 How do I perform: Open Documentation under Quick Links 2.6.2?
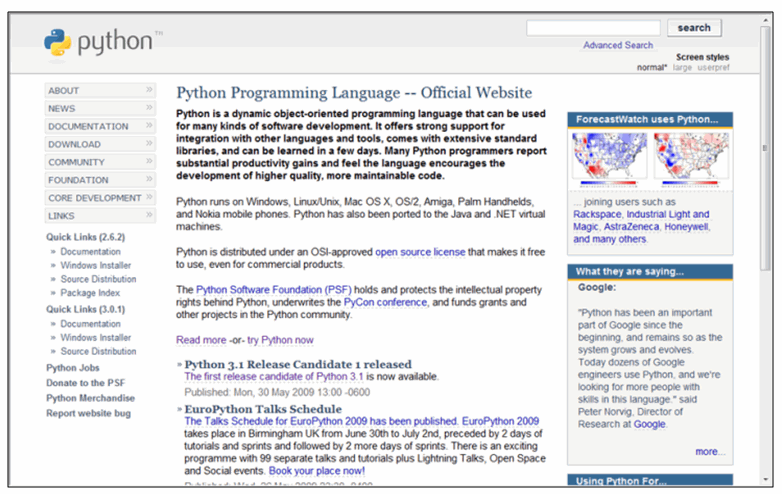[x=90, y=252]
